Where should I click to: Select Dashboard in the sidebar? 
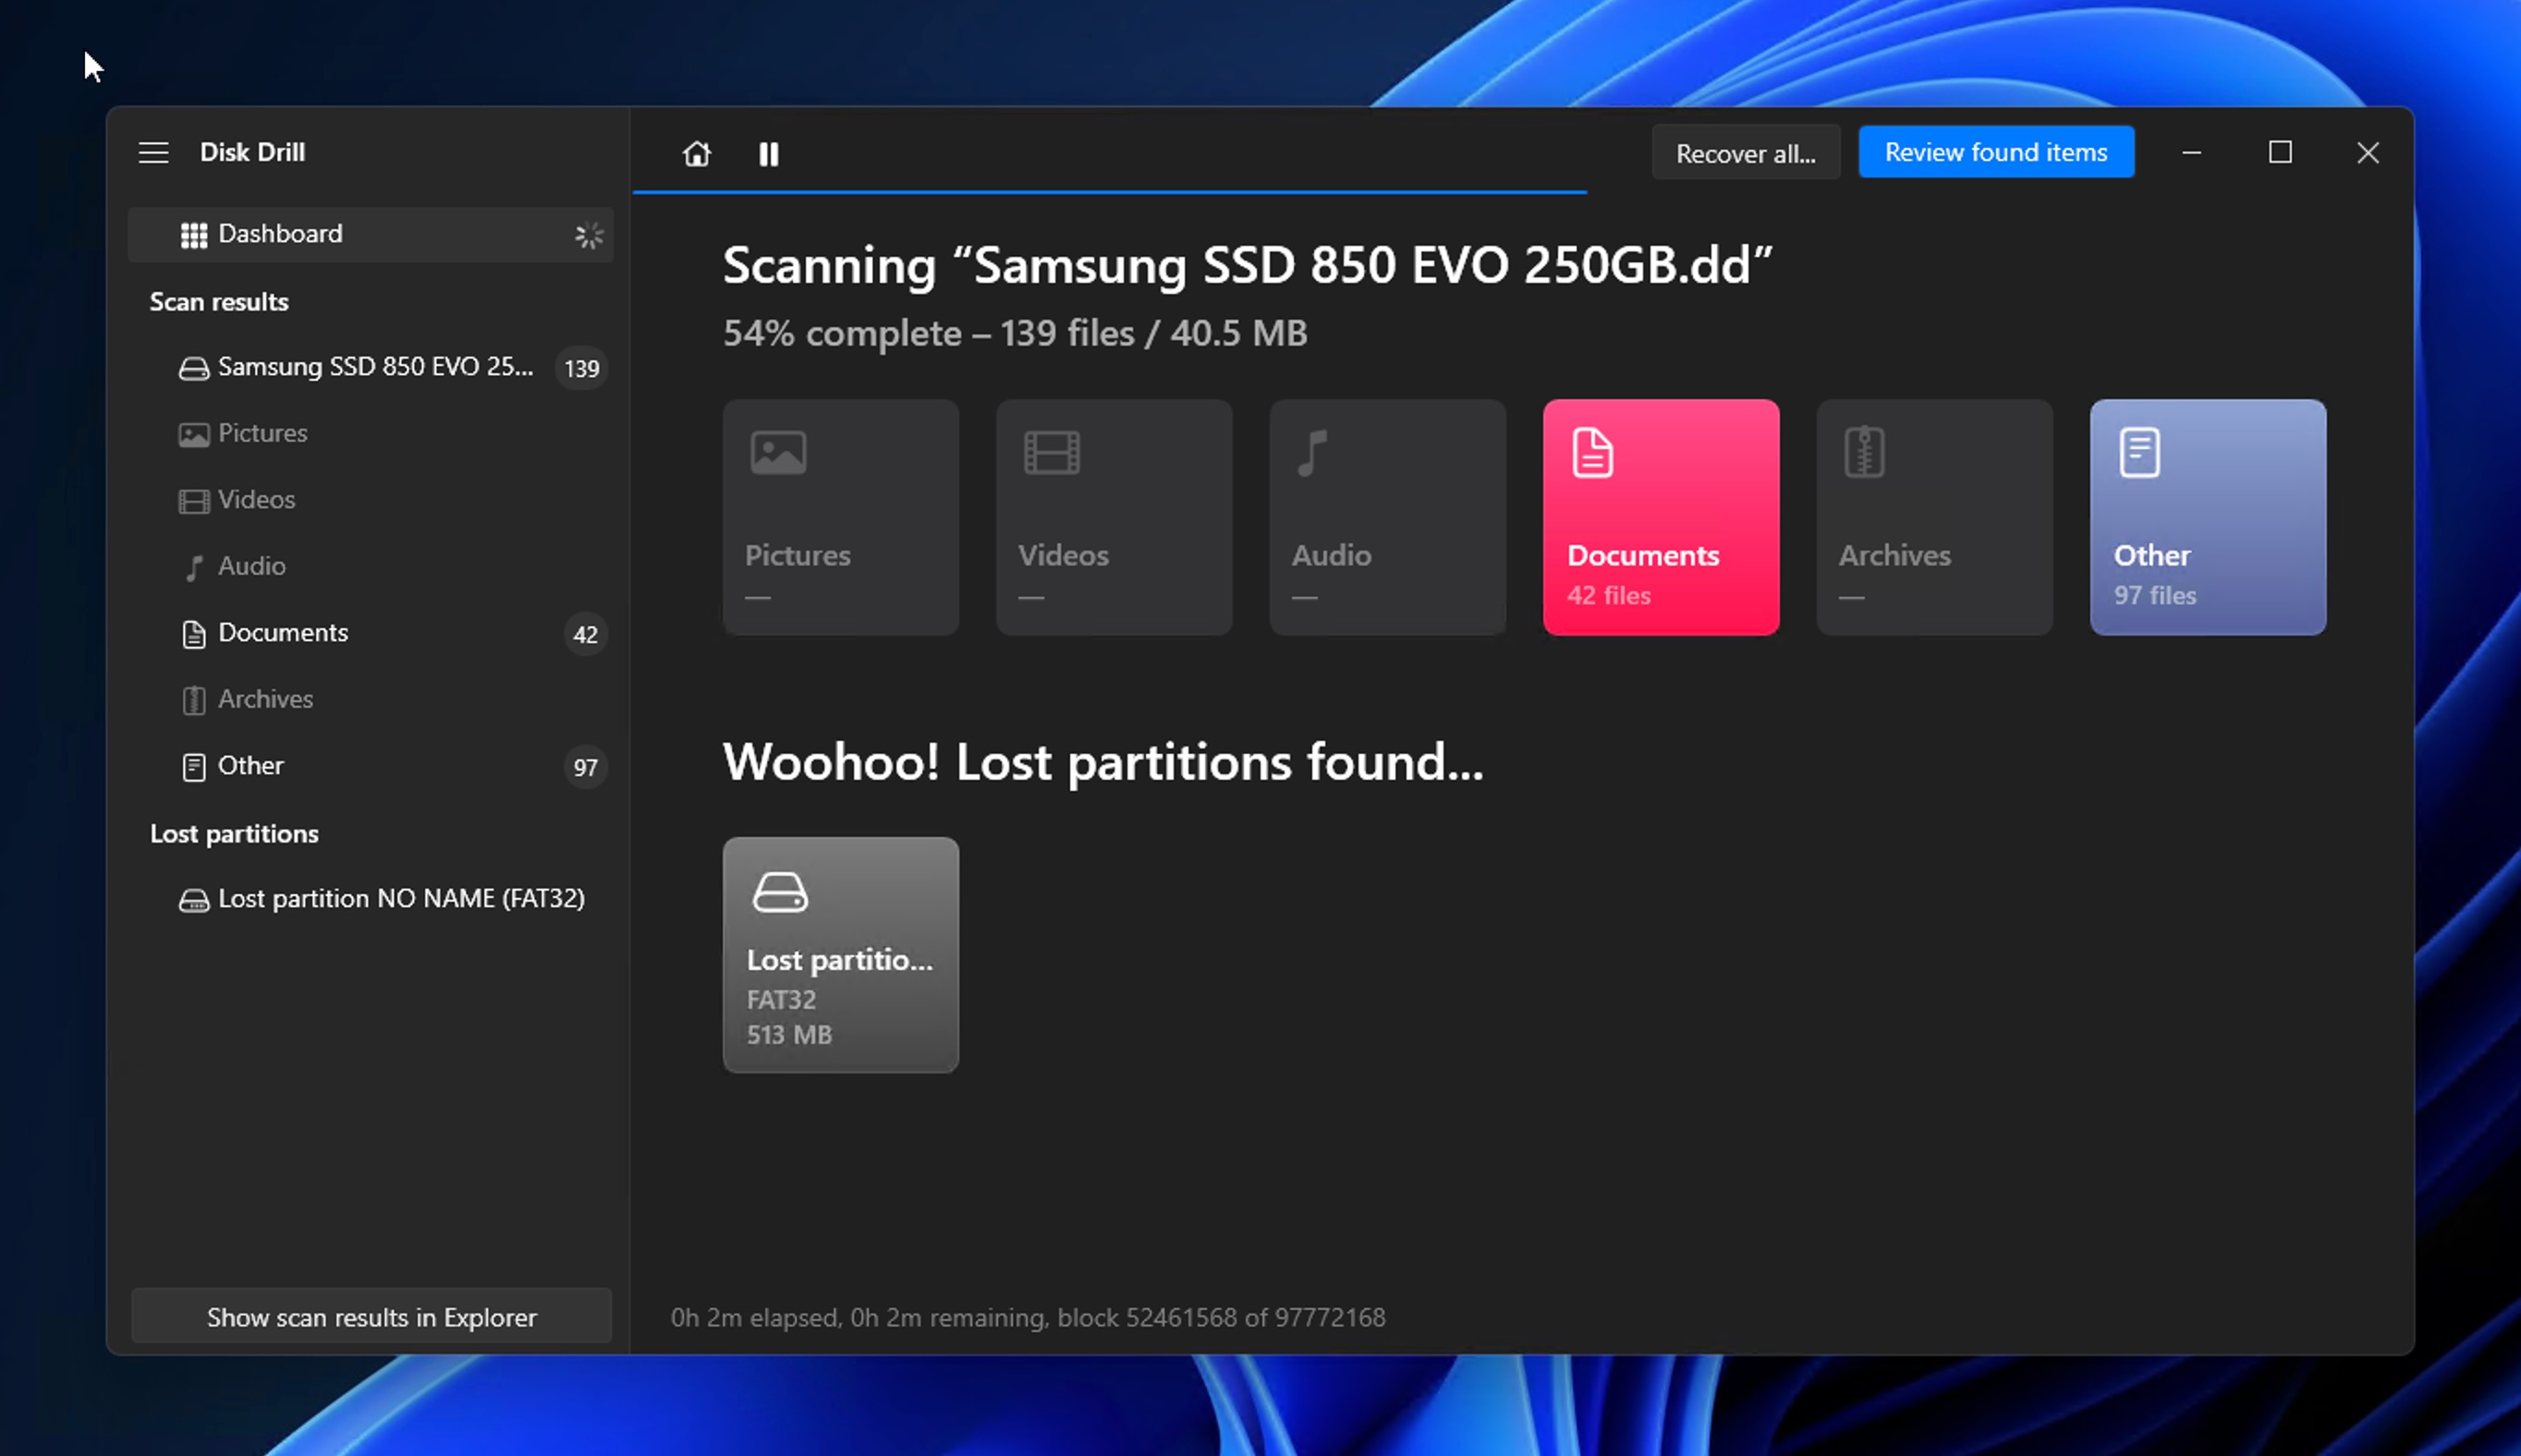point(370,234)
